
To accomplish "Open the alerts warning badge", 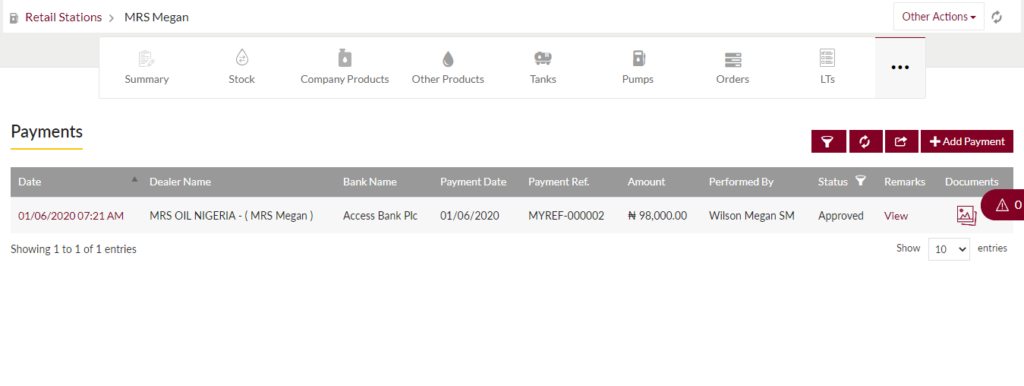I will click(1004, 205).
